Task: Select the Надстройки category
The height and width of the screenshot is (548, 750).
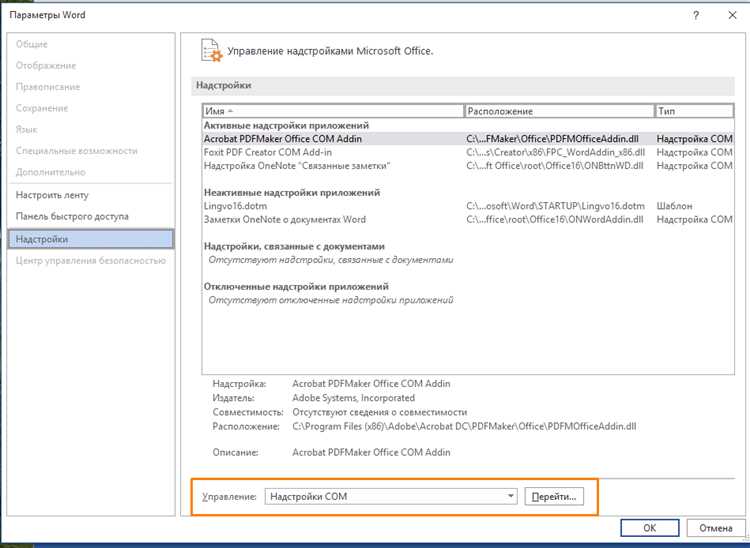Action: point(91,239)
